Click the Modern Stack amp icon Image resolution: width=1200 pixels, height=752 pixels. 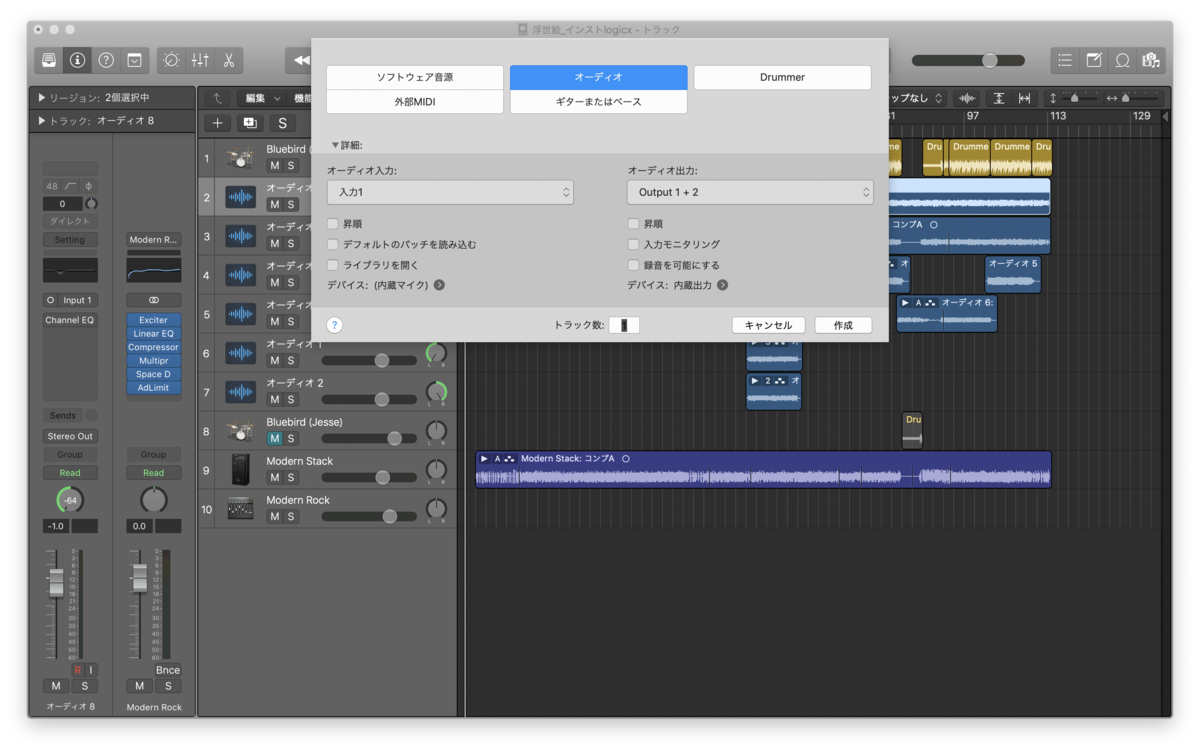(240, 470)
